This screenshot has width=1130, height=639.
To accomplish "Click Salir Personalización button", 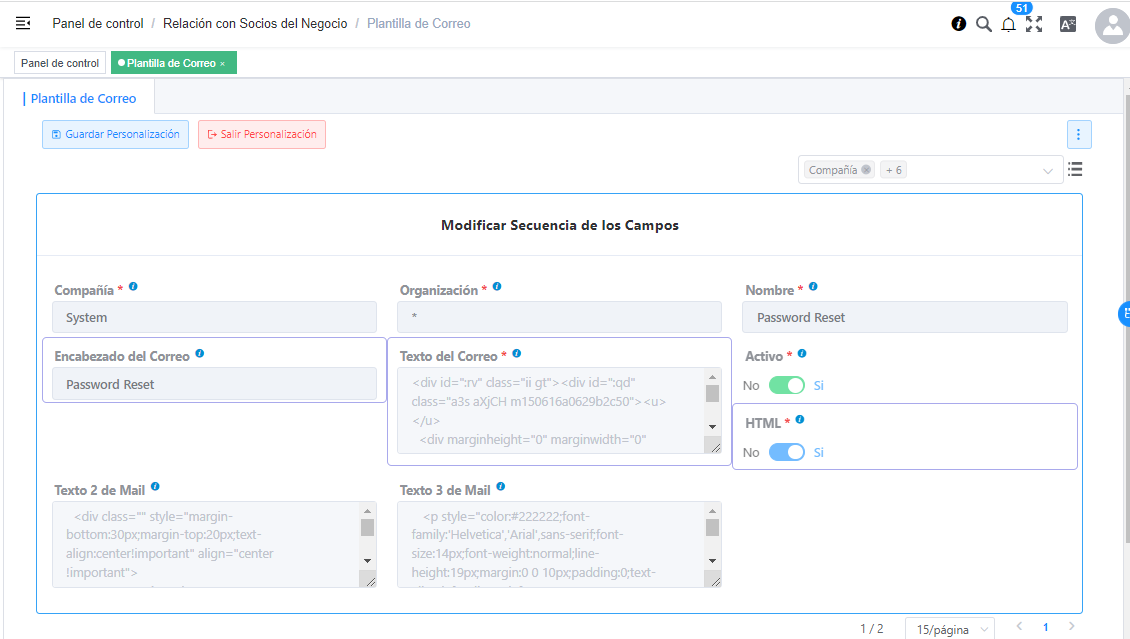I will point(261,134).
